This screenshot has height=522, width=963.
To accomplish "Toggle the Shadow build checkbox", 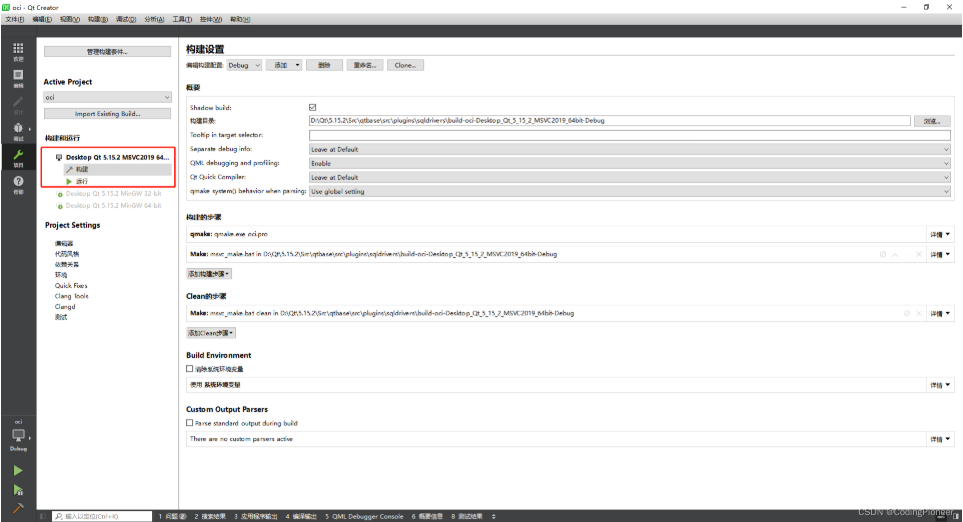I will tap(313, 107).
